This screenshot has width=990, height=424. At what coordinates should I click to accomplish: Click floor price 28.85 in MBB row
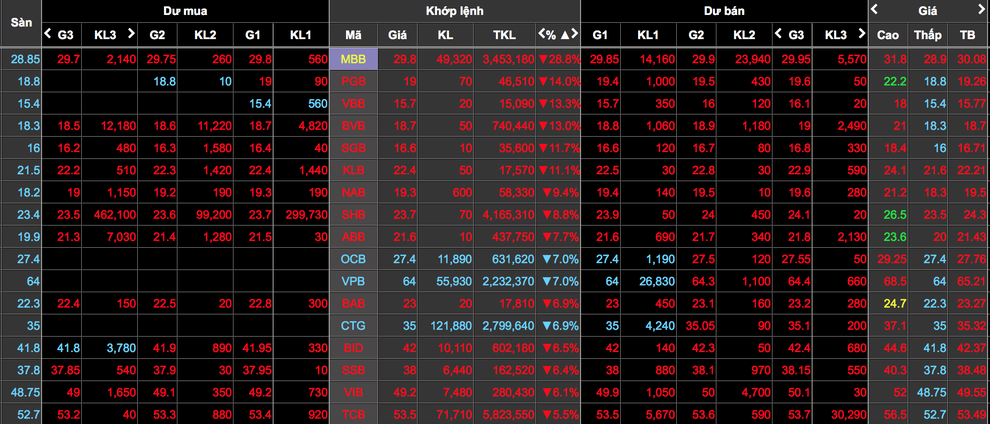point(25,59)
